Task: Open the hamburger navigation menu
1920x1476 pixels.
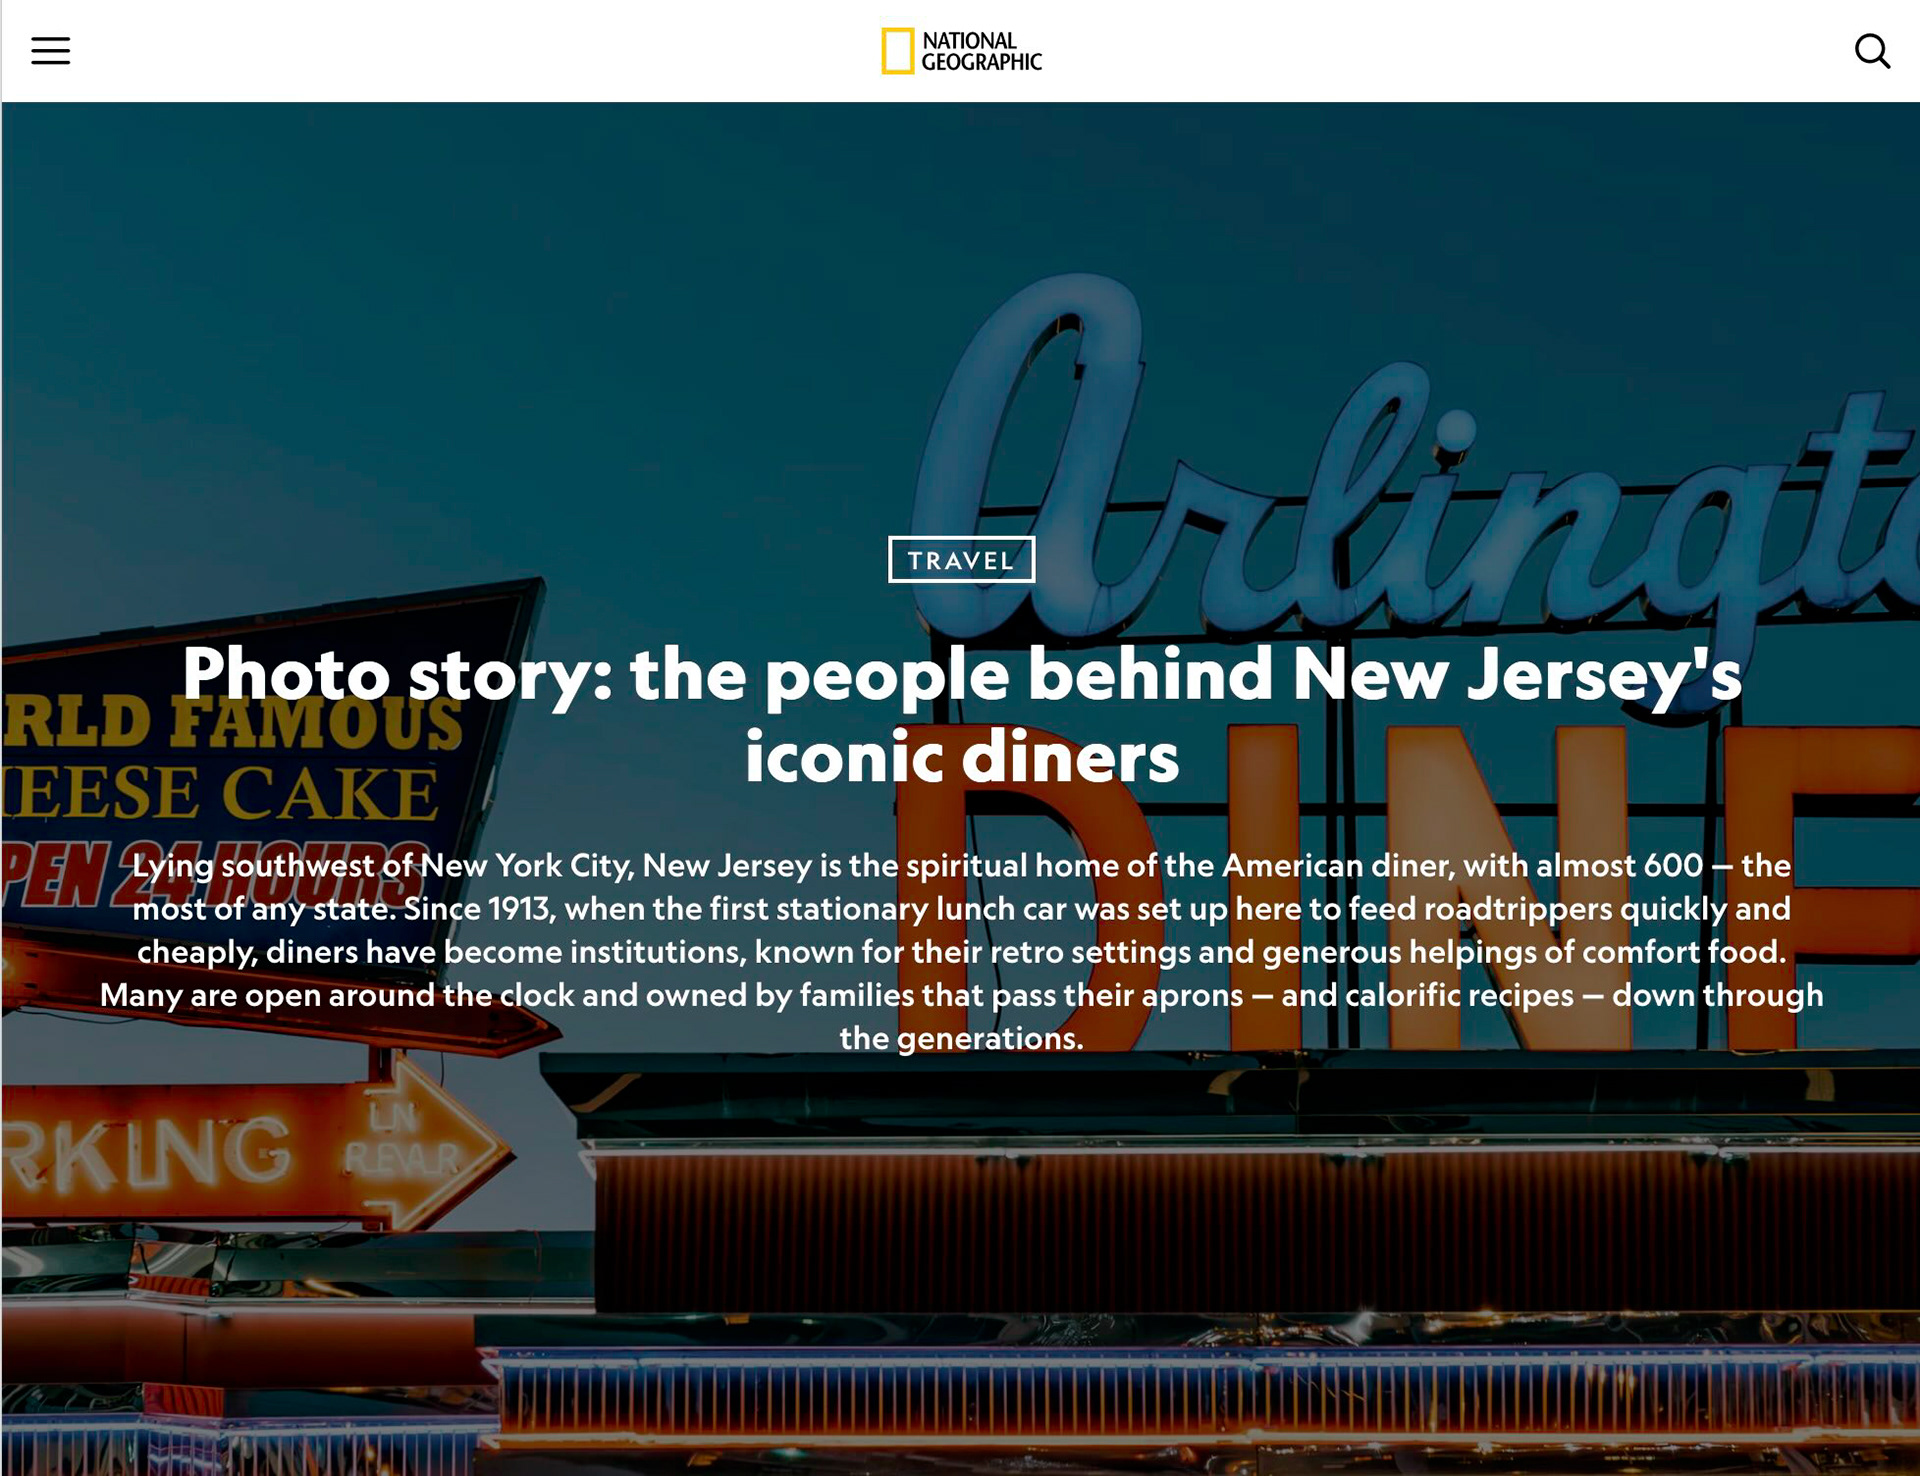Action: click(x=50, y=51)
